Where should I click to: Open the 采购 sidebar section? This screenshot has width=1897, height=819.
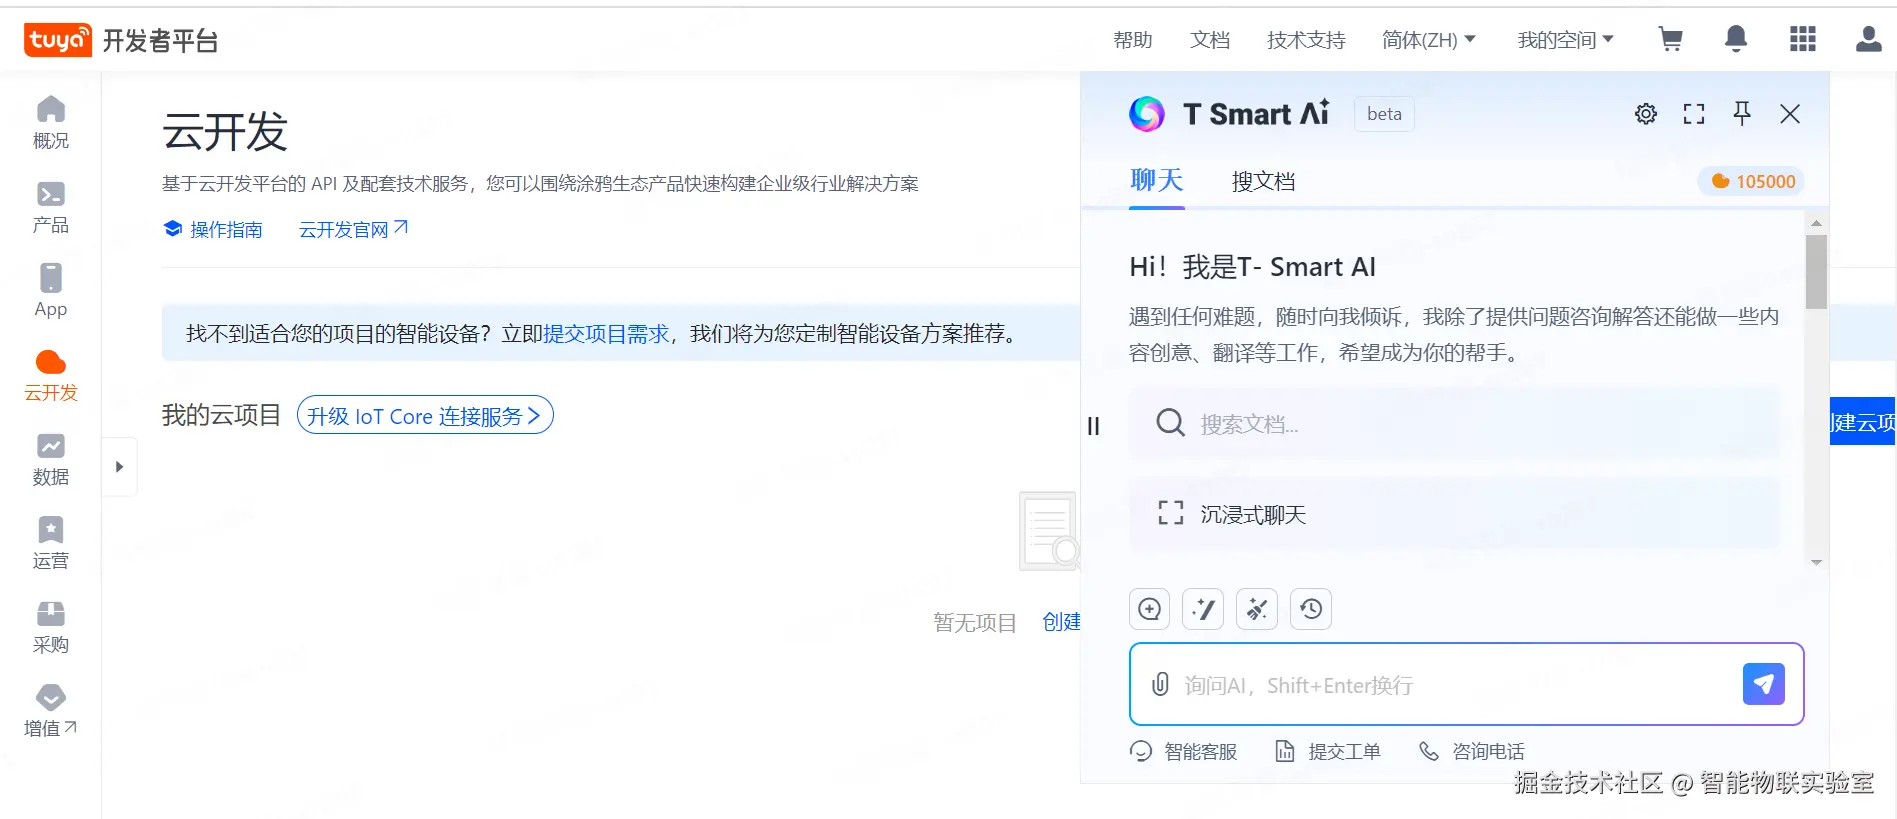(50, 627)
